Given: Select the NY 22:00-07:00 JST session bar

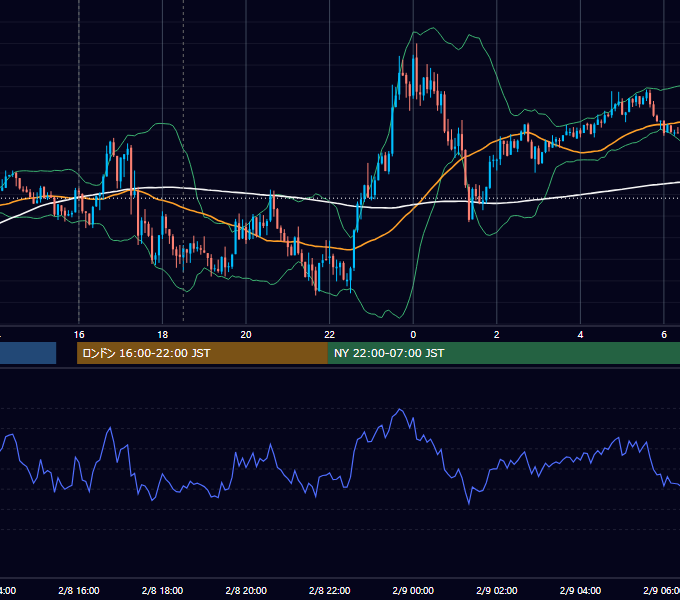Looking at the screenshot, I should (x=503, y=353).
